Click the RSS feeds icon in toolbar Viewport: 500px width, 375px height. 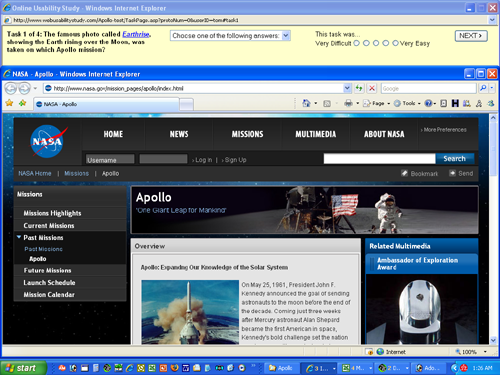pos(327,104)
